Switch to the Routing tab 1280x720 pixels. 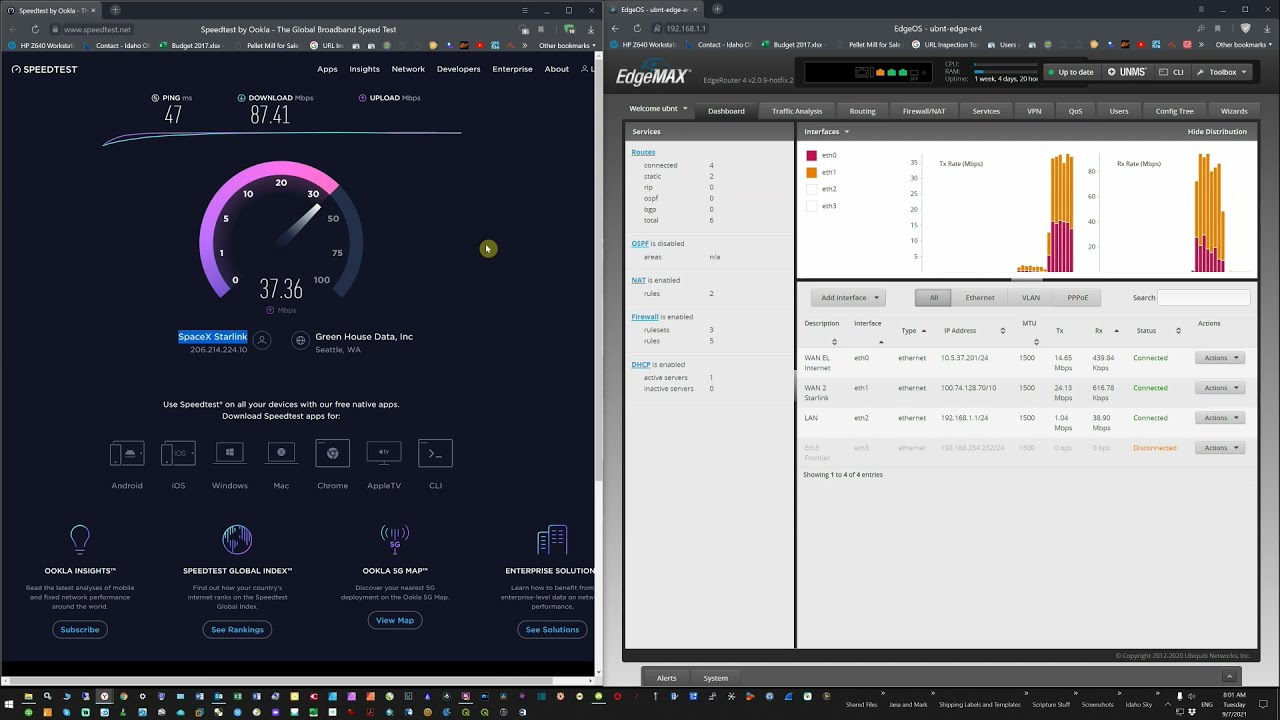(x=862, y=111)
